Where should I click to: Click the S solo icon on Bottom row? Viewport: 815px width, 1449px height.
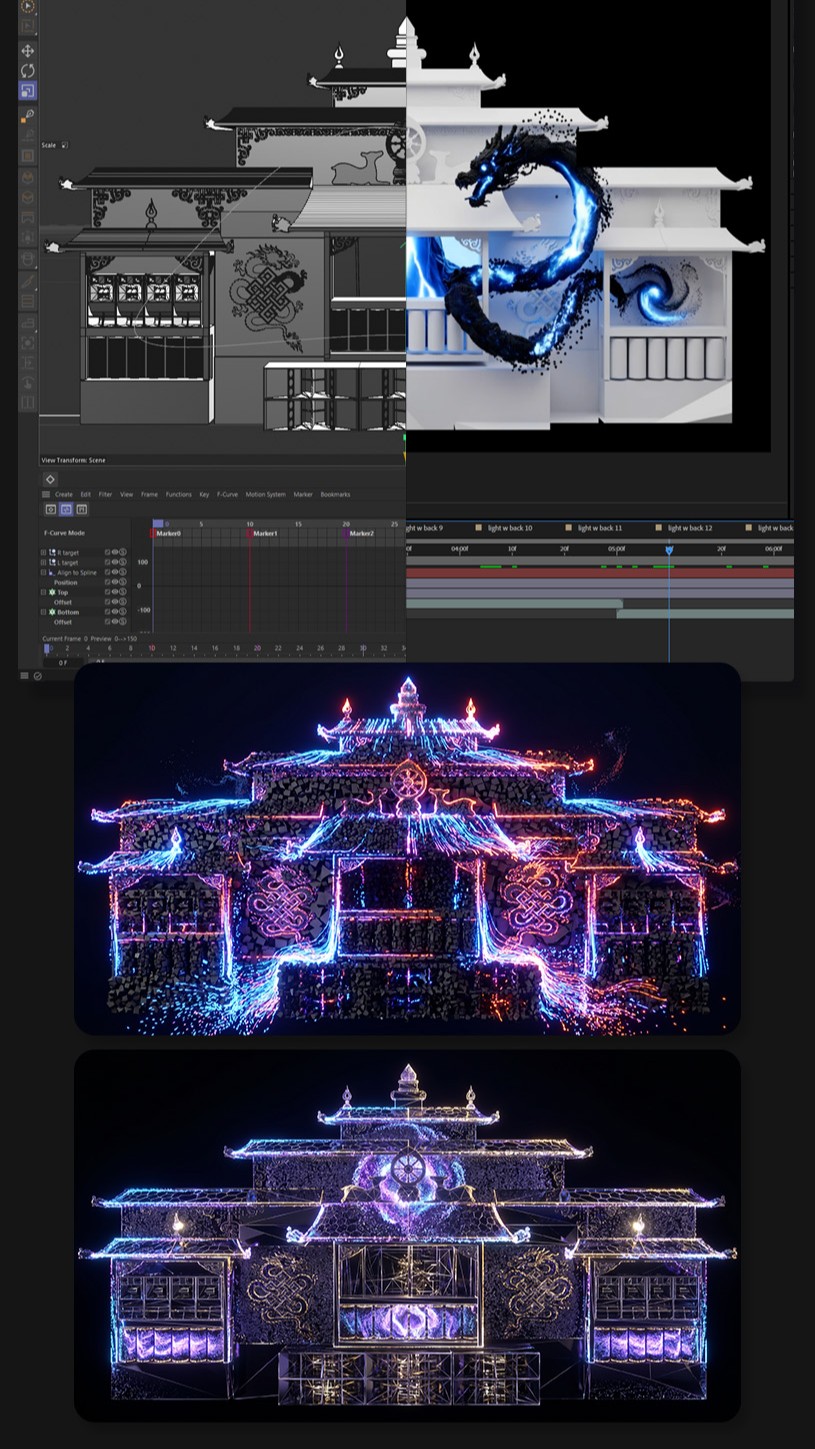(x=123, y=612)
